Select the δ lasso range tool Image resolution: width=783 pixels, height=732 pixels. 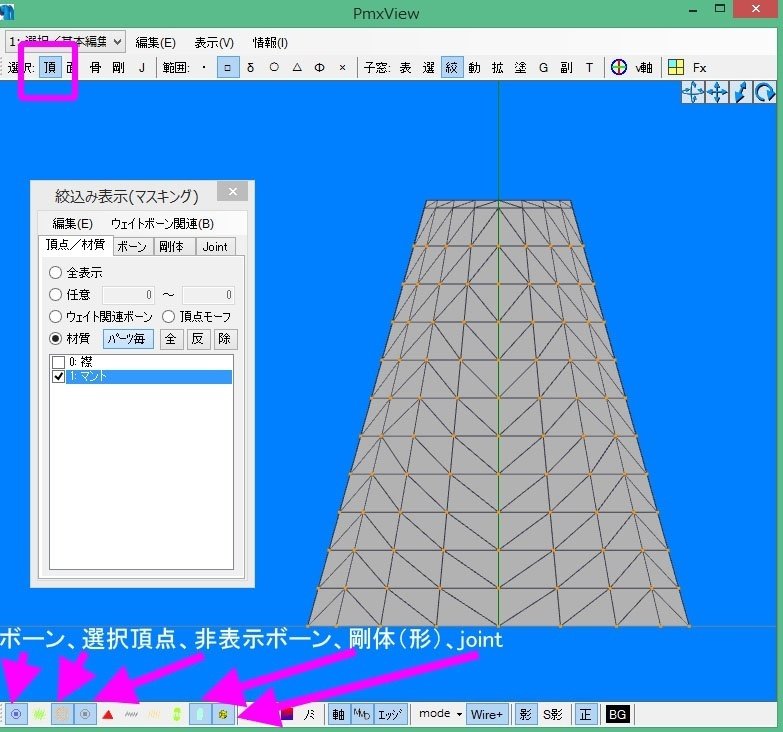(x=251, y=67)
